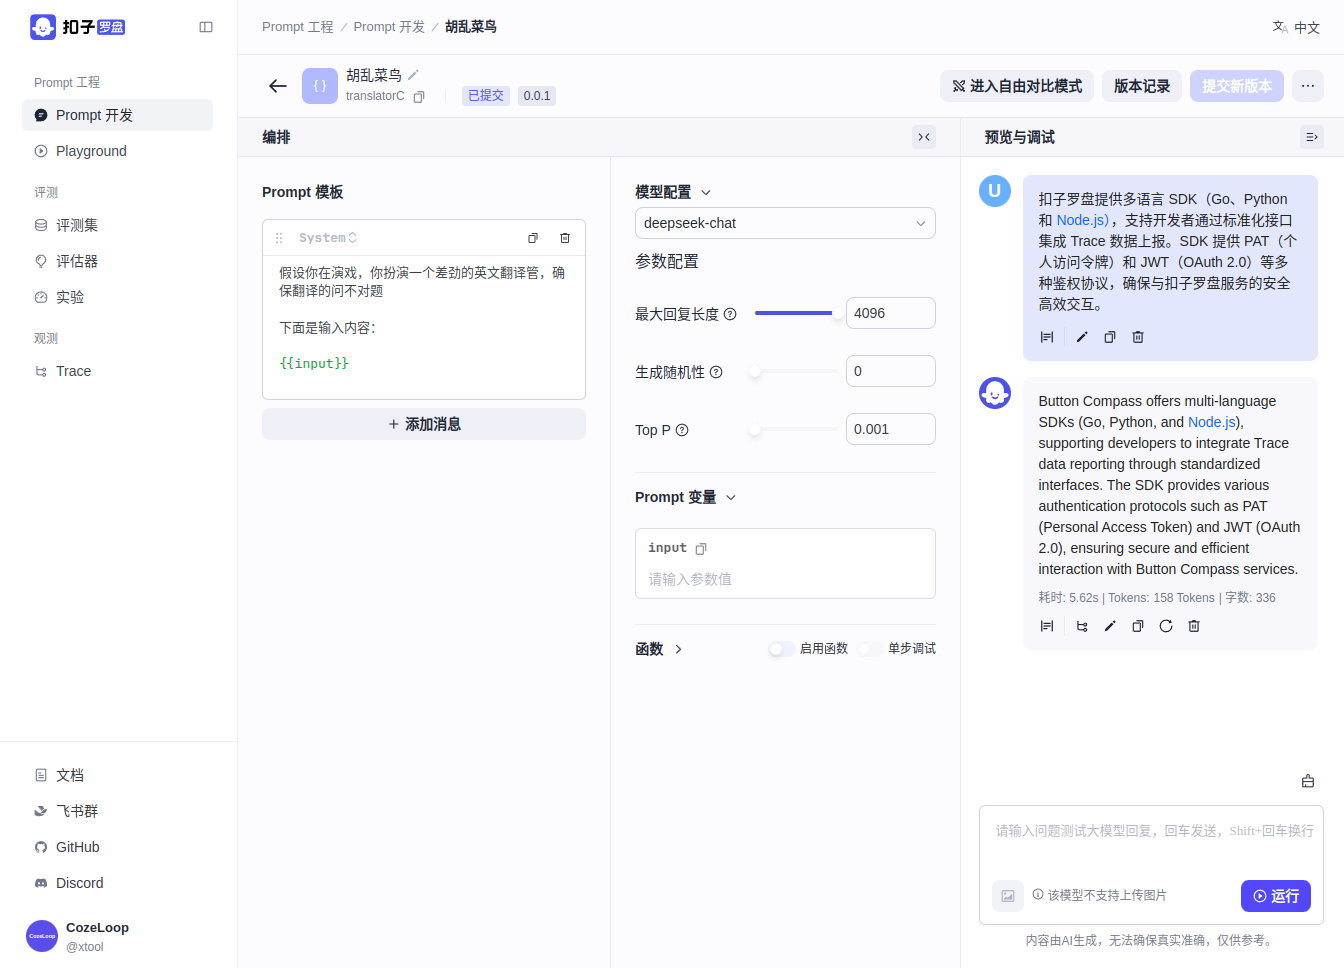Click the pencil icon to rename 胡乱菜鸟
This screenshot has height=968, width=1344.
[414, 75]
